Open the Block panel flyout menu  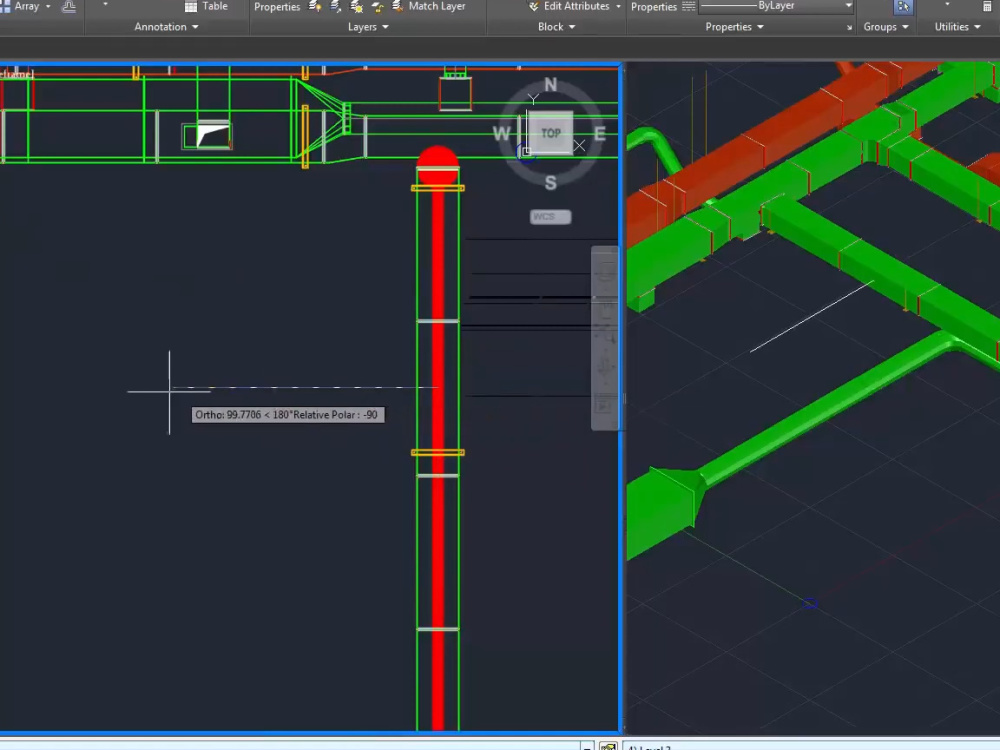(554, 27)
